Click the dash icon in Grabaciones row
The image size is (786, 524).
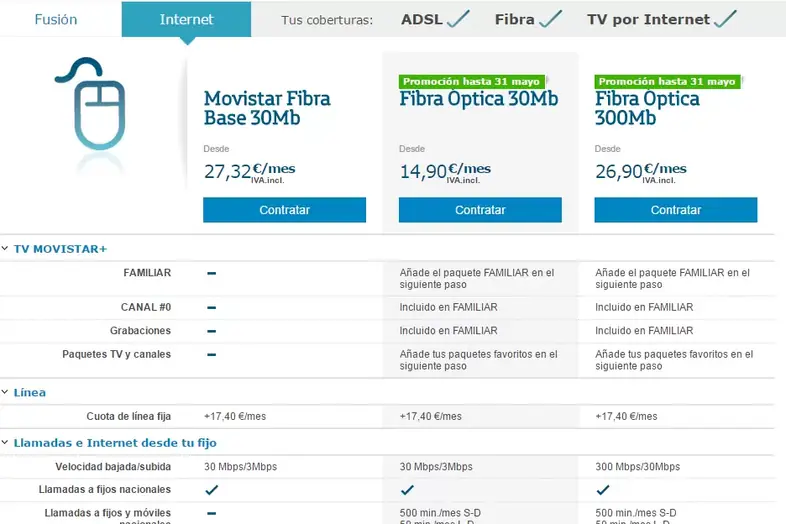coord(212,331)
